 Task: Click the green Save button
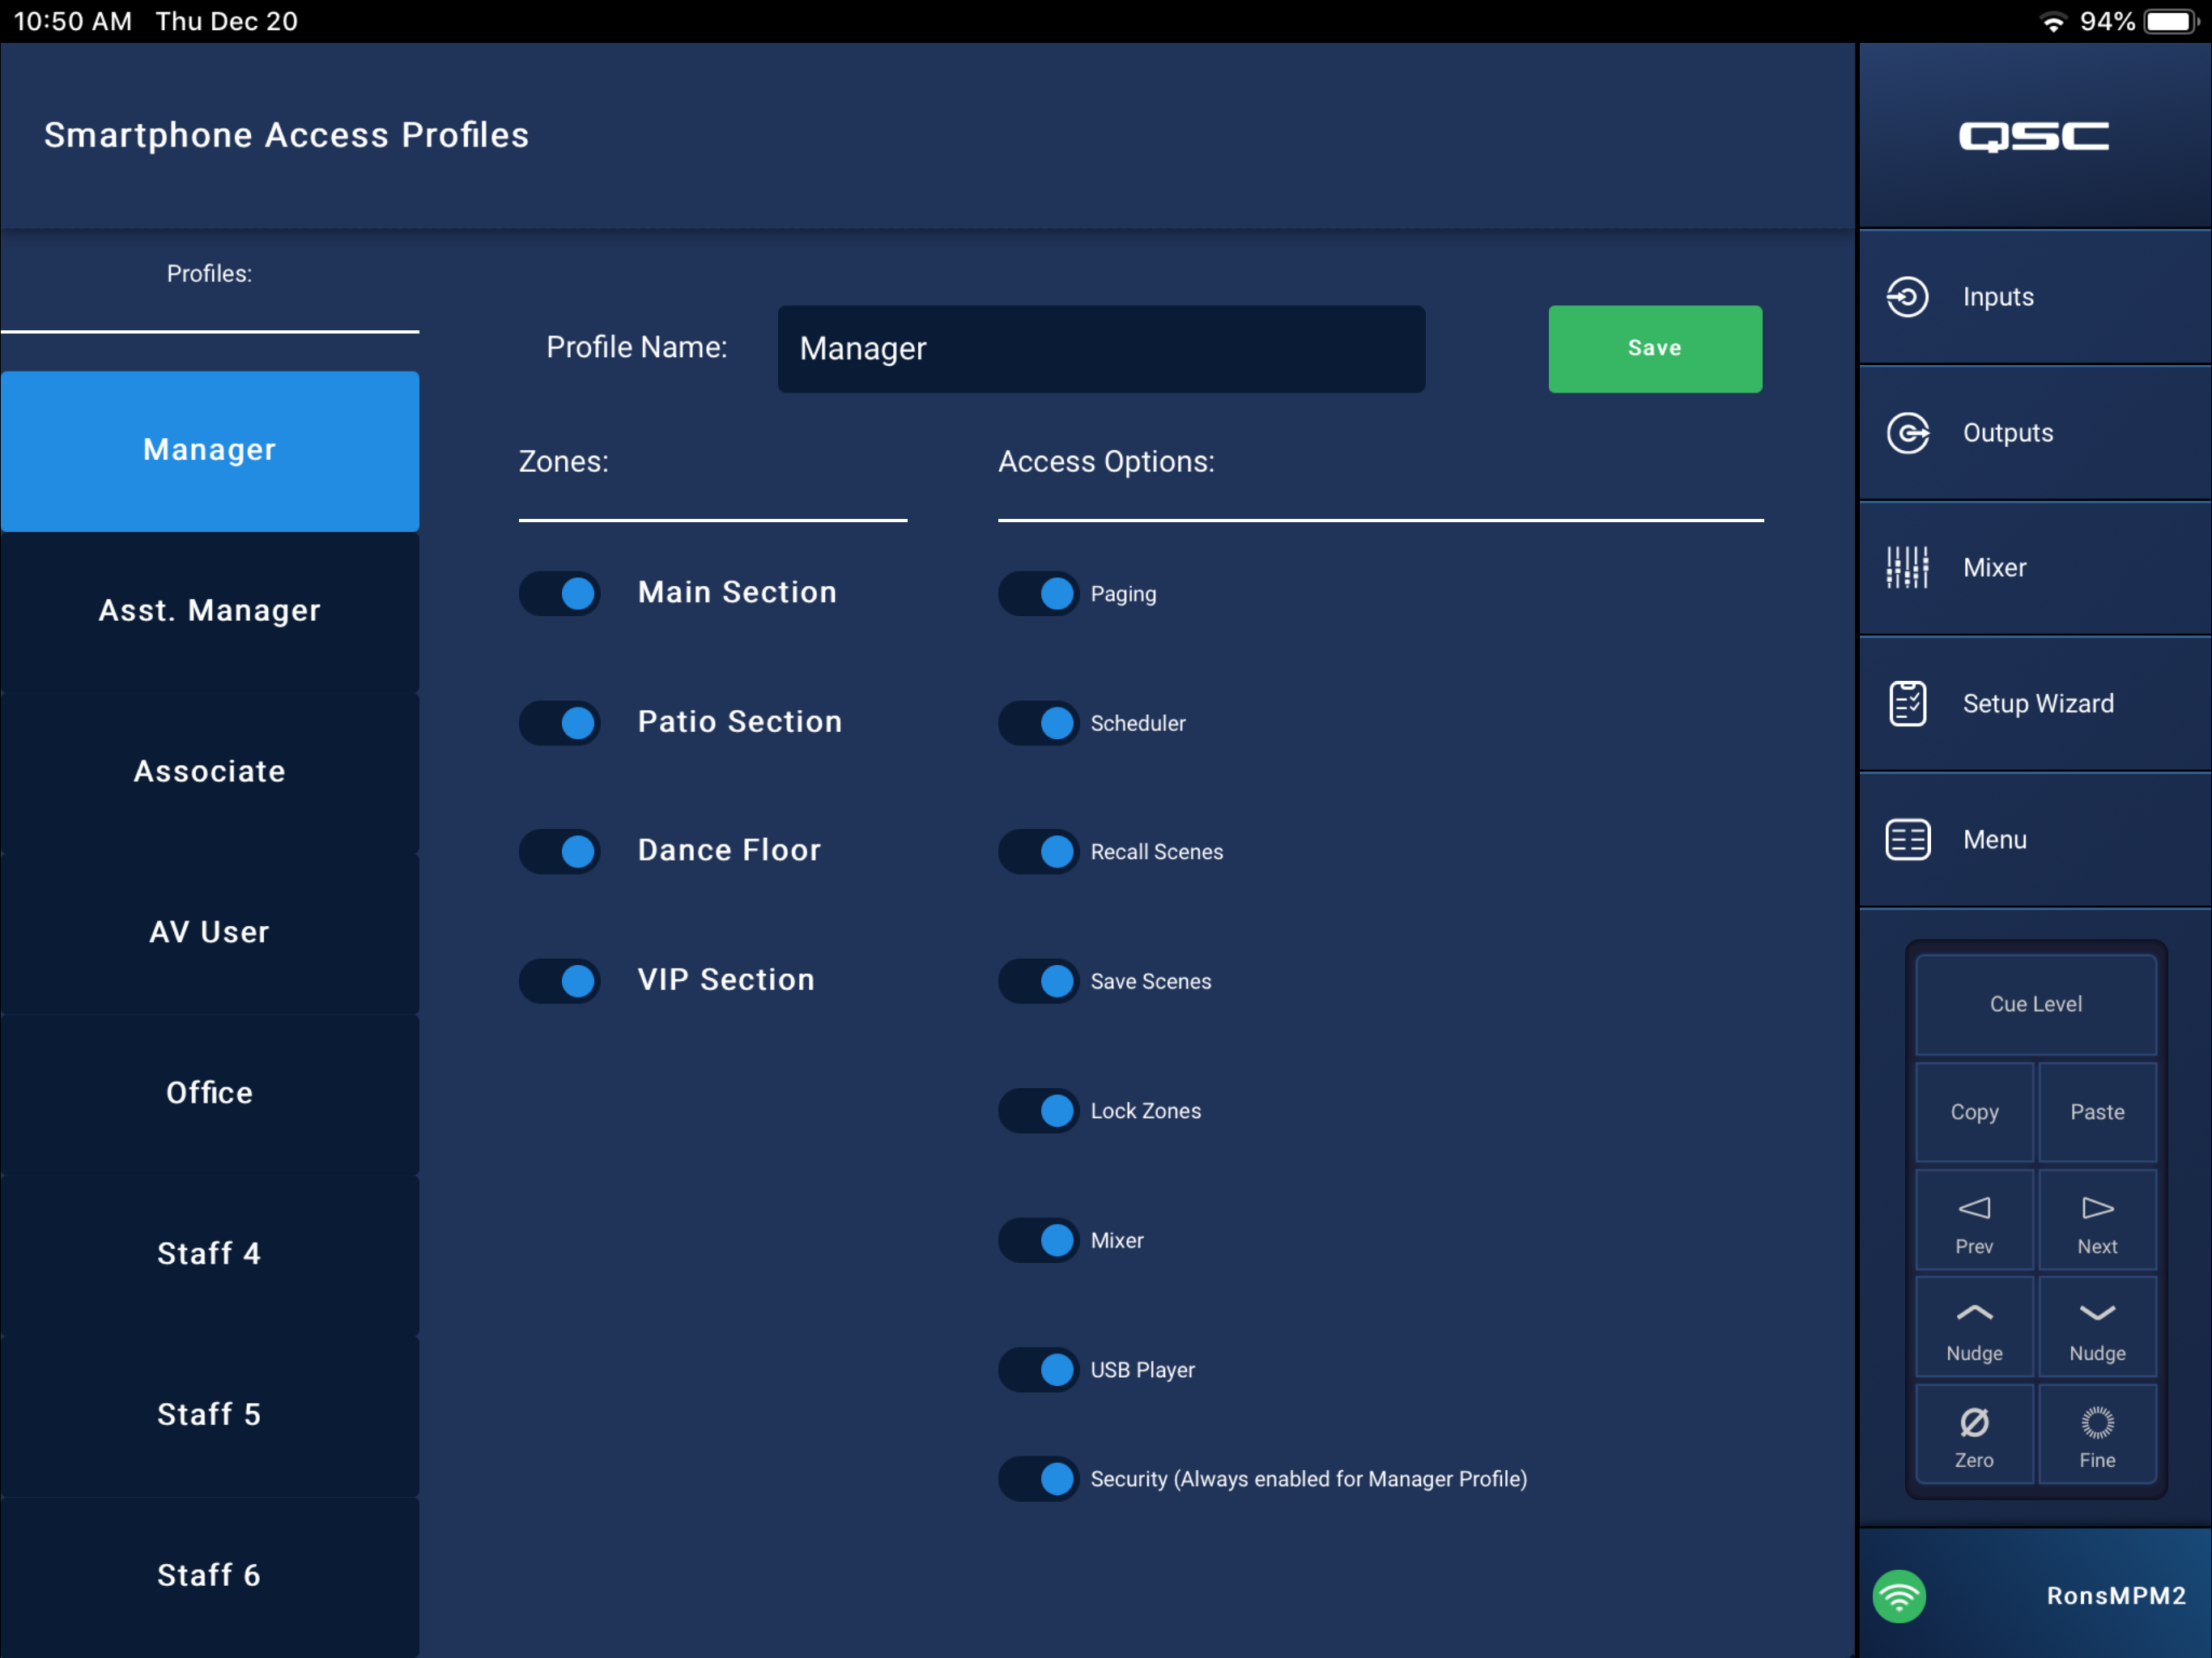(1654, 348)
